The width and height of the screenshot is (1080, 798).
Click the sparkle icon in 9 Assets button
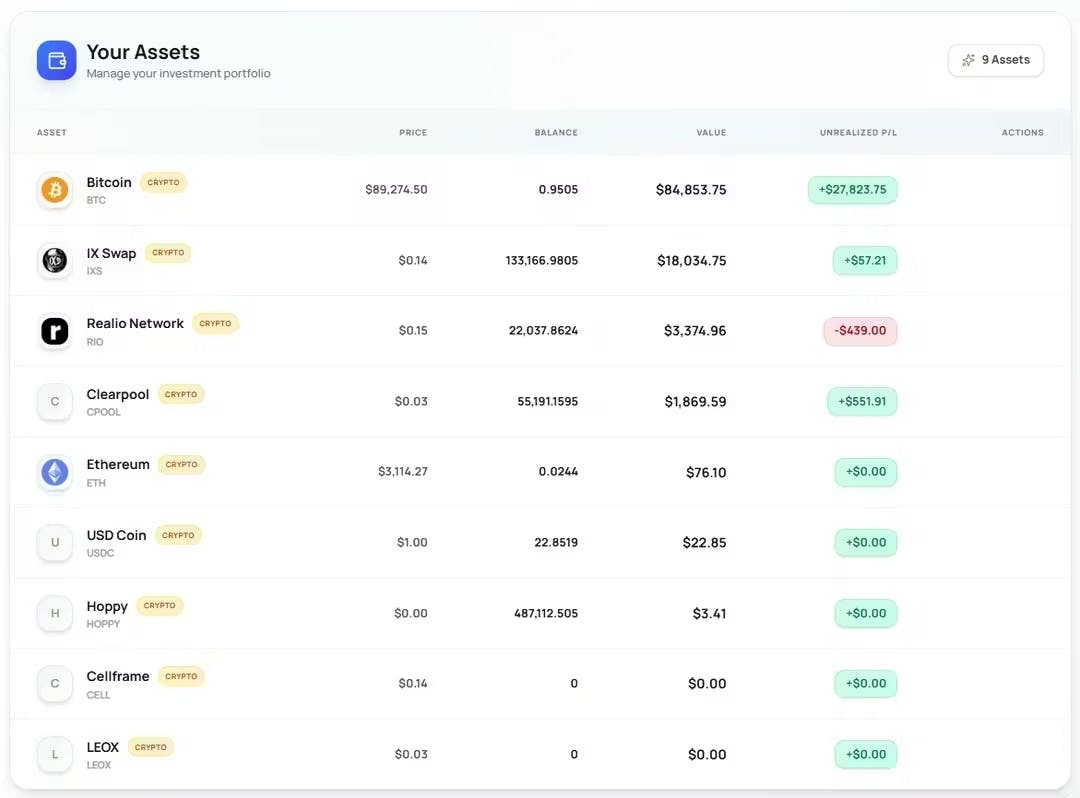(968, 60)
